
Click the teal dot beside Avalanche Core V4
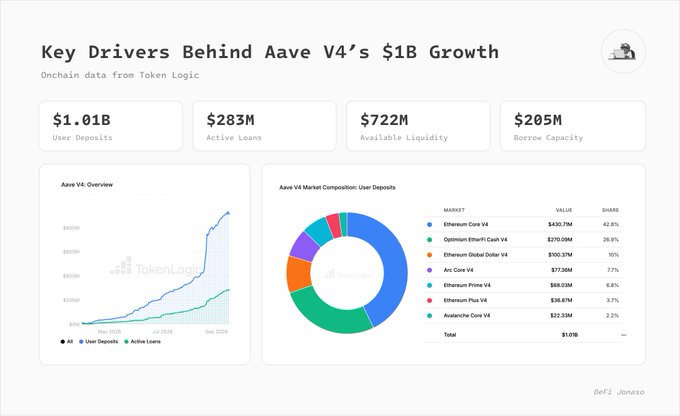pyautogui.click(x=429, y=316)
